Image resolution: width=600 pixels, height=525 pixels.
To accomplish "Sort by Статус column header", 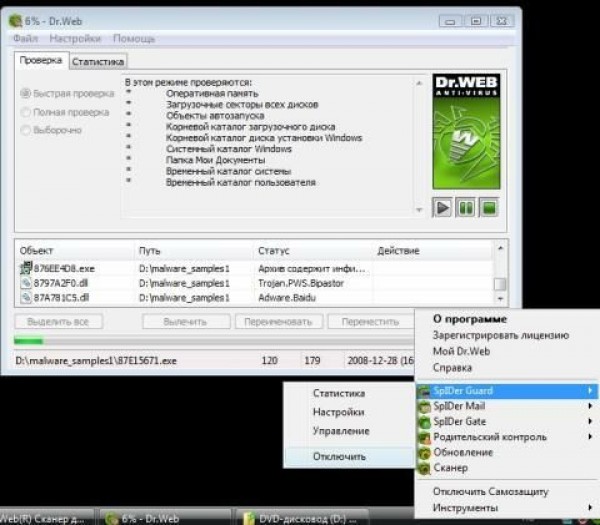I will [x=312, y=251].
